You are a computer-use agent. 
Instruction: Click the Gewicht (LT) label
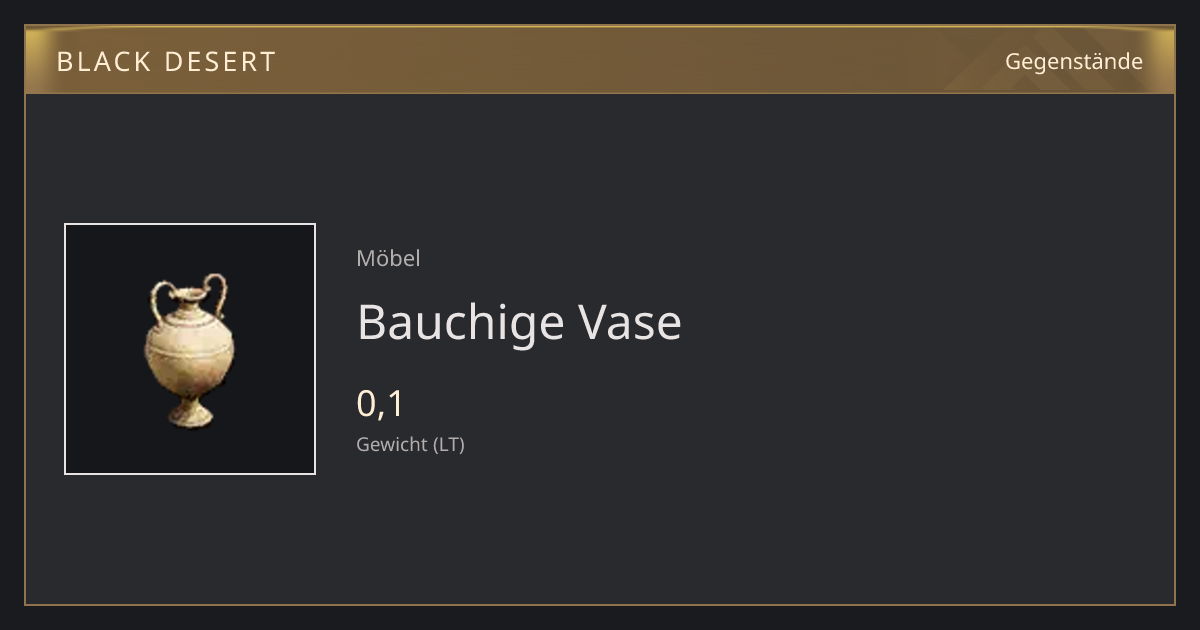[410, 444]
